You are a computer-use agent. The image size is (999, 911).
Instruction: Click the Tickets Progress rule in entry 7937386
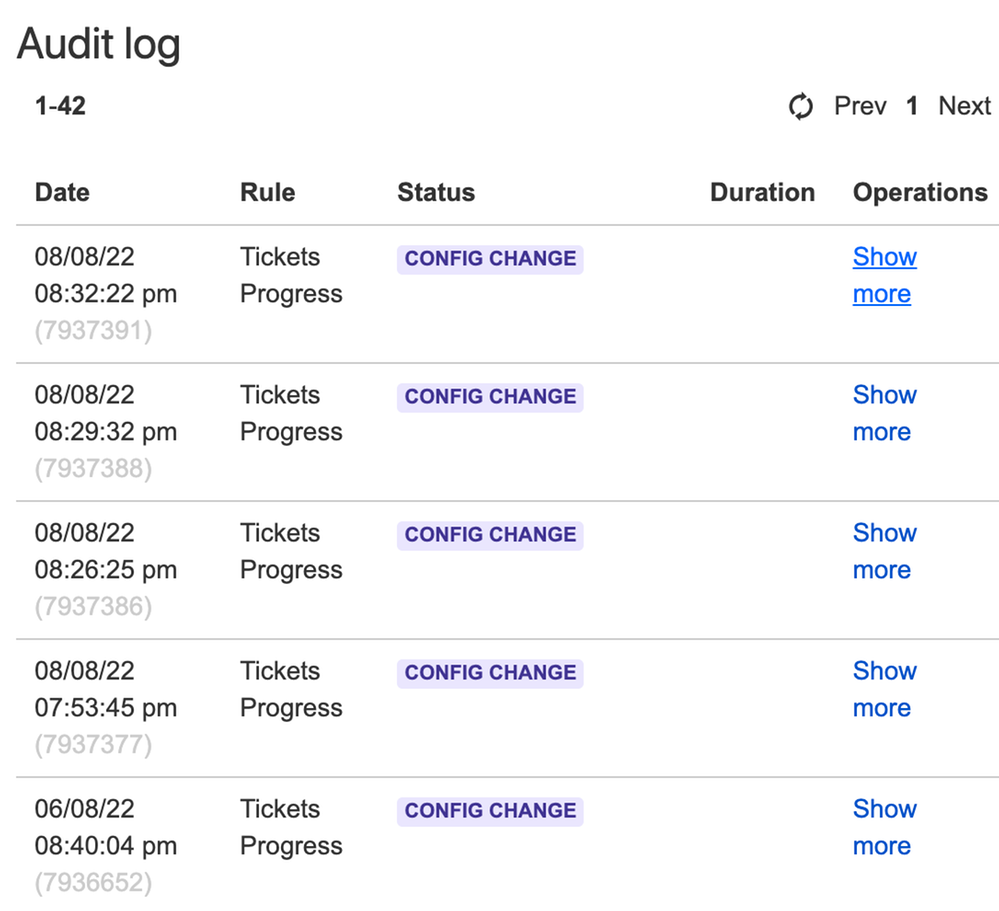(x=290, y=551)
